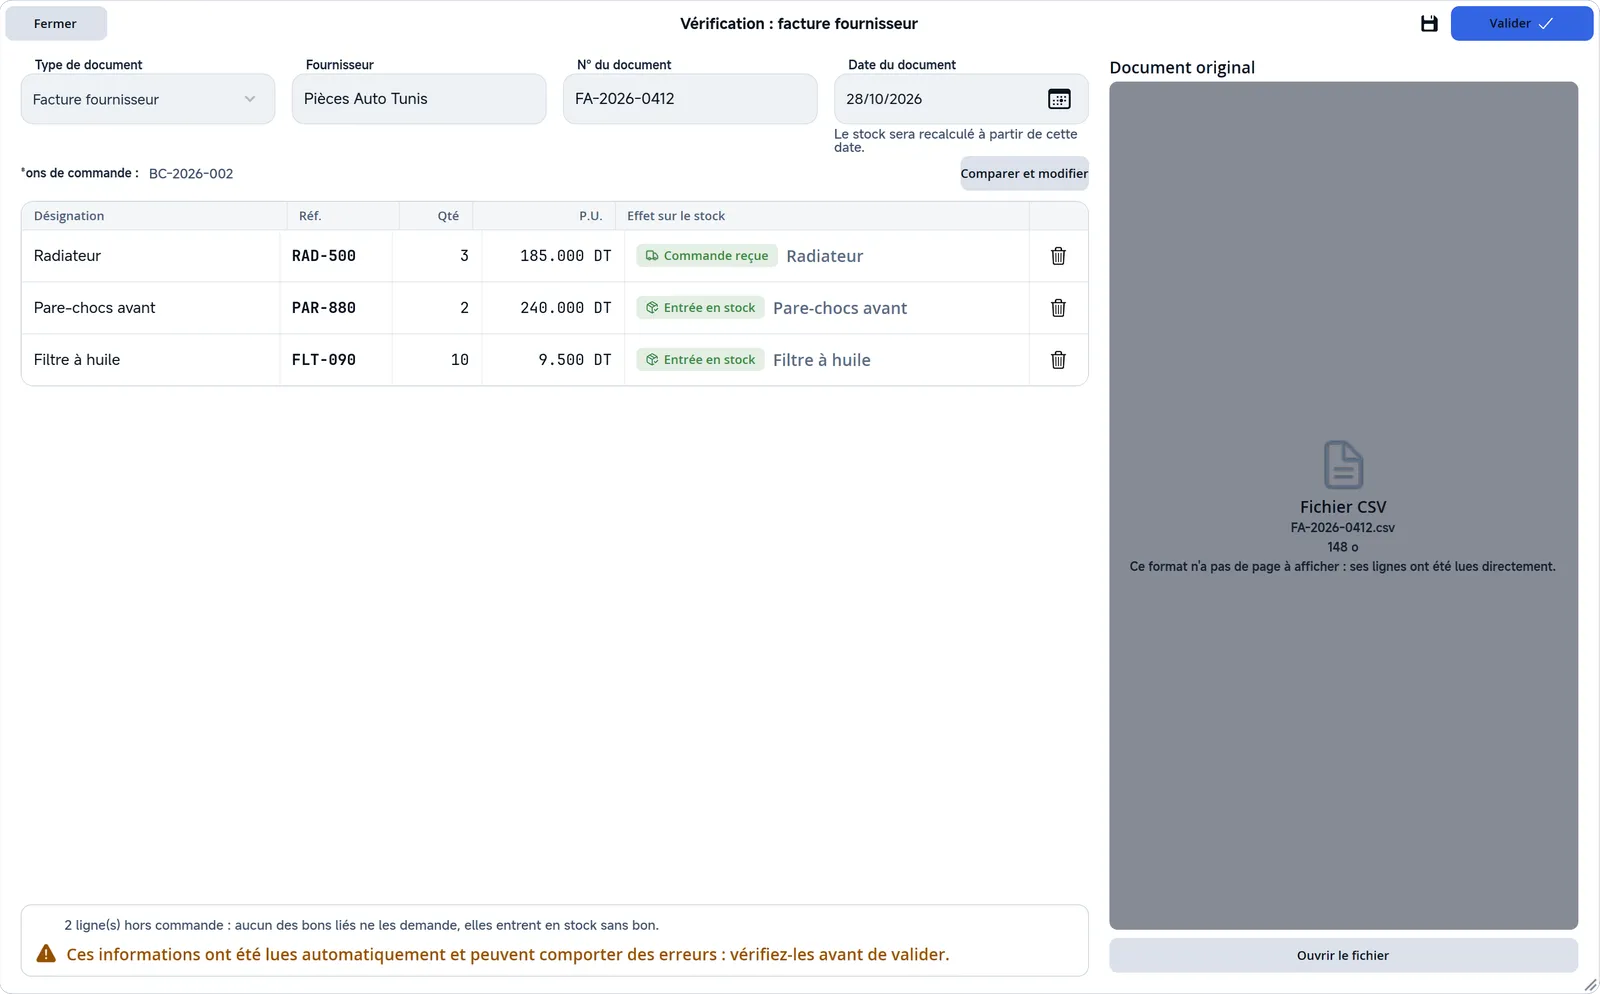Edit the Fournisseur field Pièces Auto Tunis

click(419, 99)
